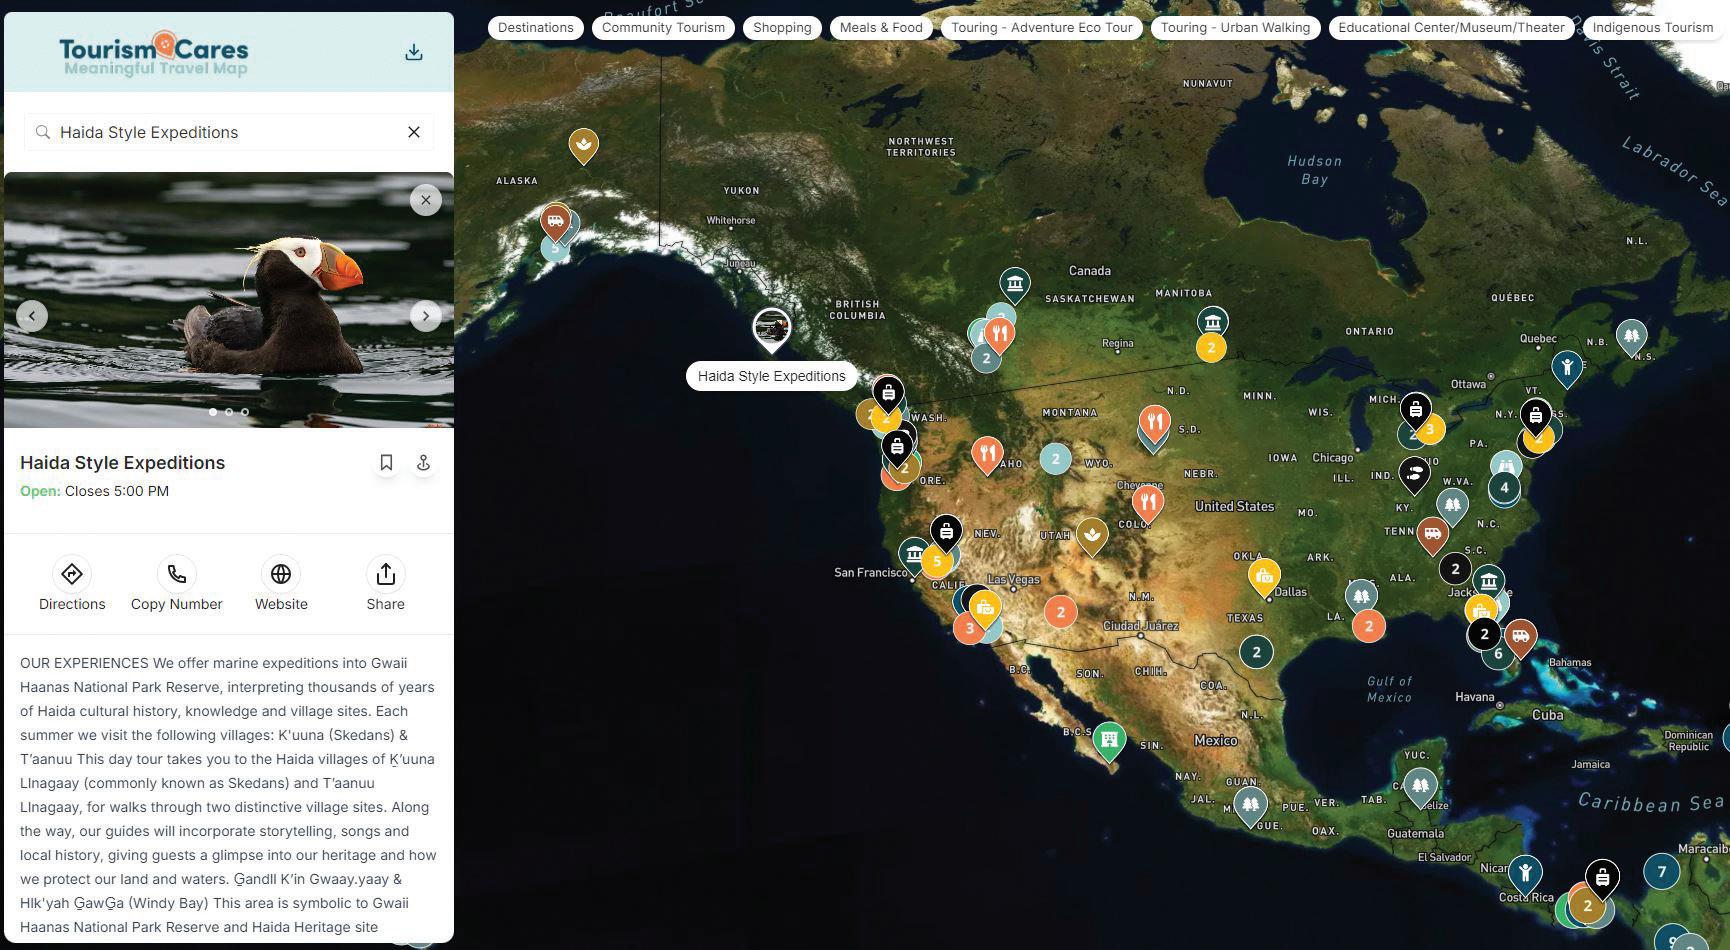Show the previous listing photo
The image size is (1730, 950).
click(x=32, y=316)
